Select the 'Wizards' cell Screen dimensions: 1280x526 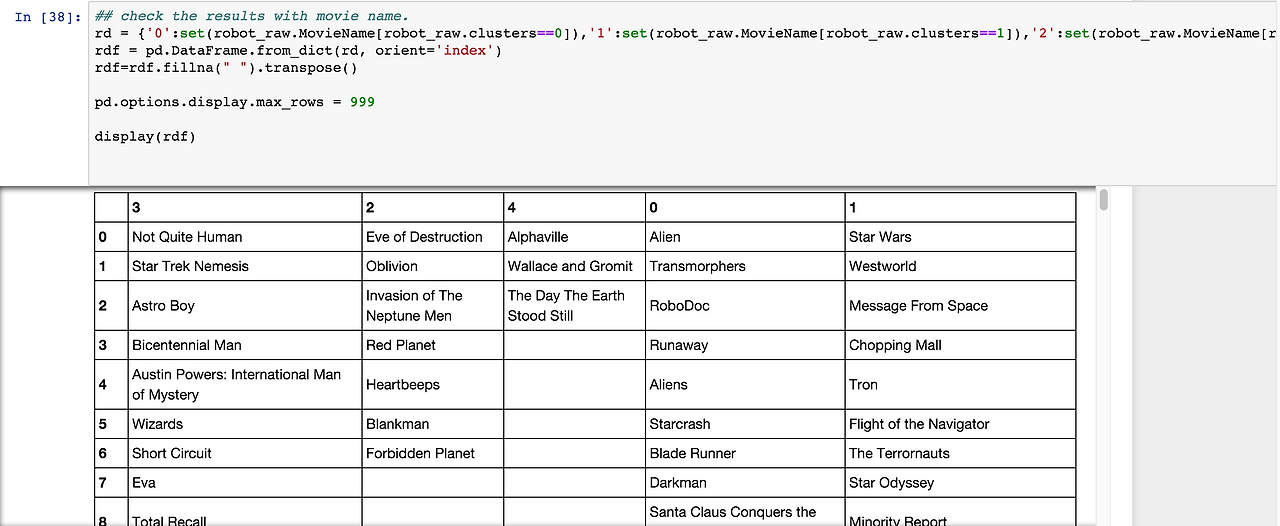click(245, 424)
